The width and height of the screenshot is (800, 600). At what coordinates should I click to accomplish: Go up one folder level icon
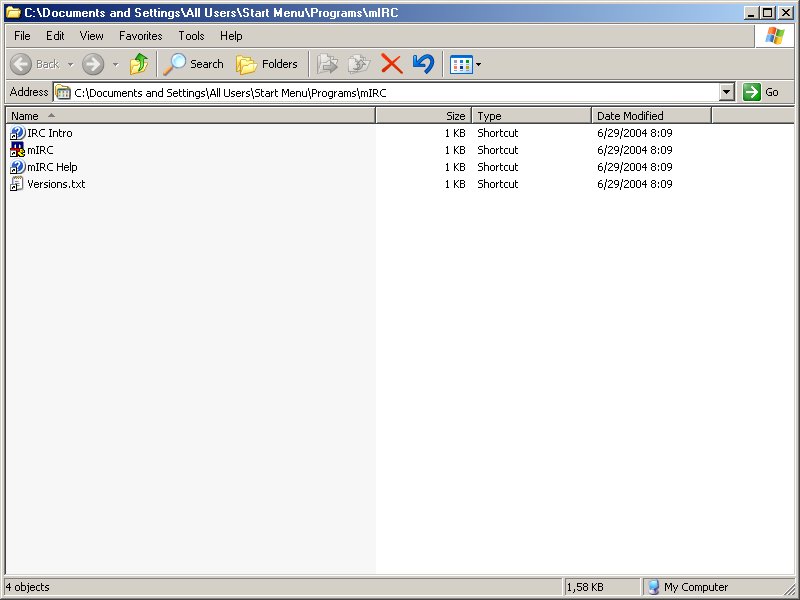click(x=139, y=64)
